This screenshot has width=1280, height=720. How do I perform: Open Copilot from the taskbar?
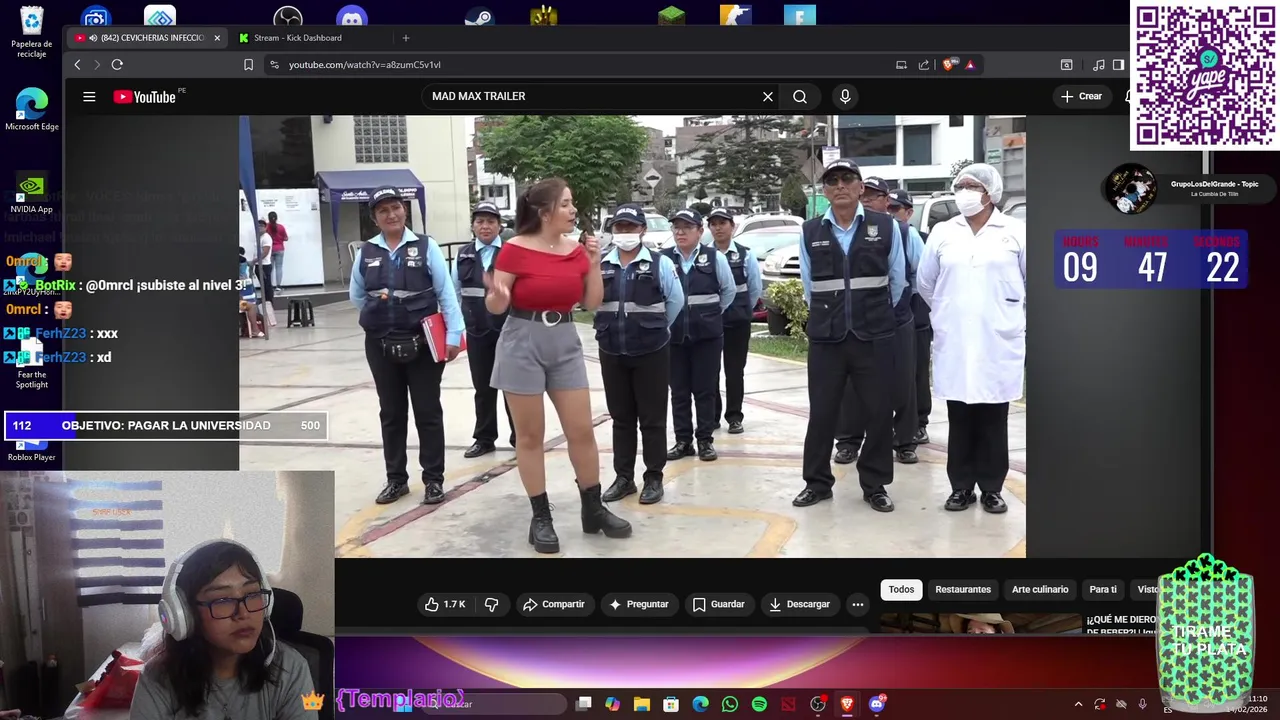[612, 704]
